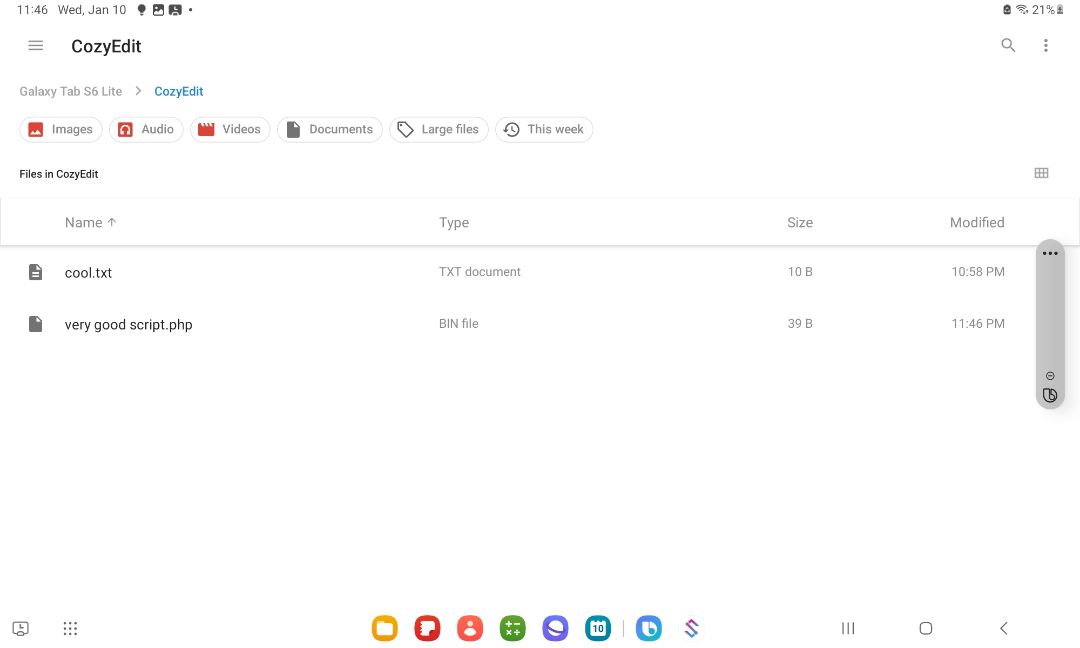Select the Videos filter chip
The image size is (1080, 648).
point(230,130)
